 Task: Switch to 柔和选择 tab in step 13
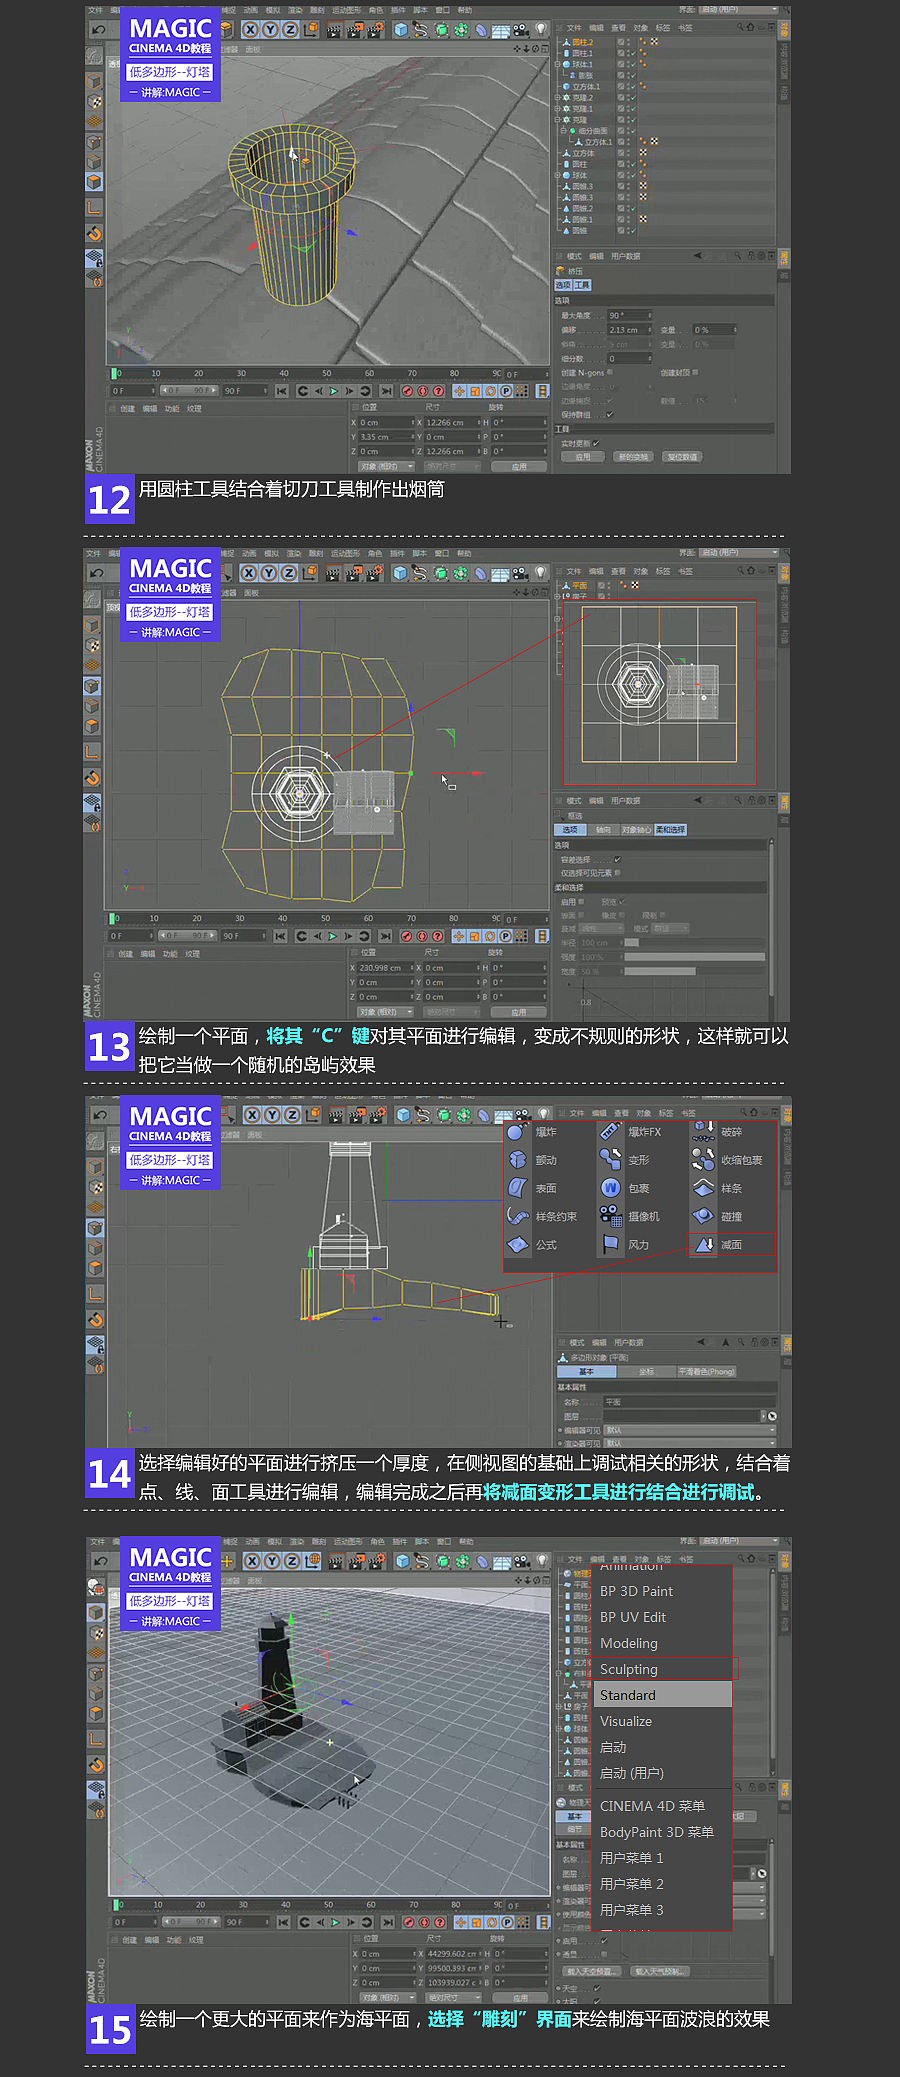[670, 830]
